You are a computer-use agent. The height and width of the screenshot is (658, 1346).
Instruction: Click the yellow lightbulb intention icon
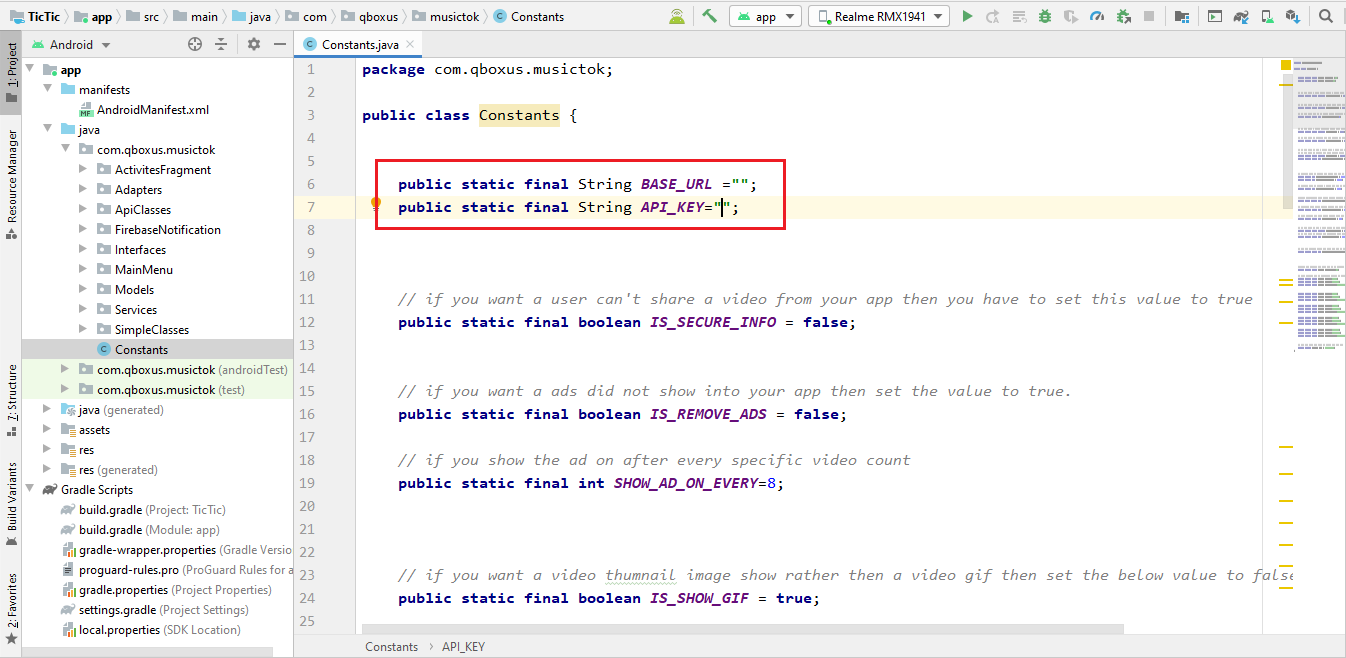pos(376,204)
